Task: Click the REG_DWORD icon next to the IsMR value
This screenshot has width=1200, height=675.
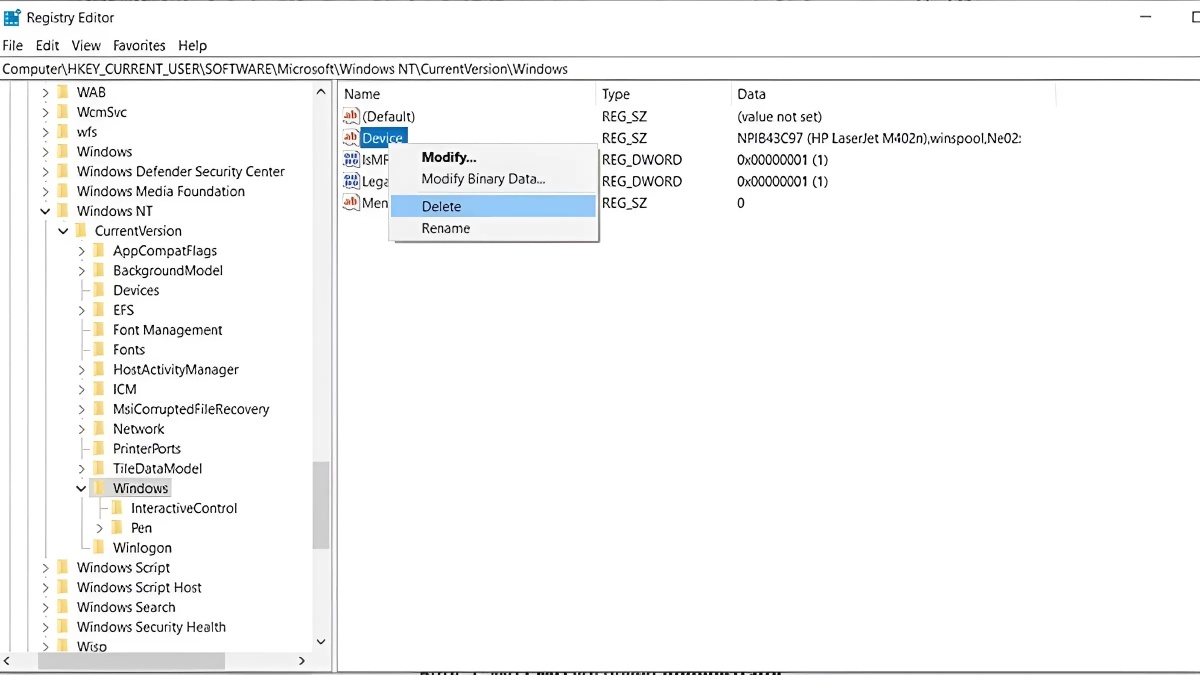Action: tap(350, 159)
